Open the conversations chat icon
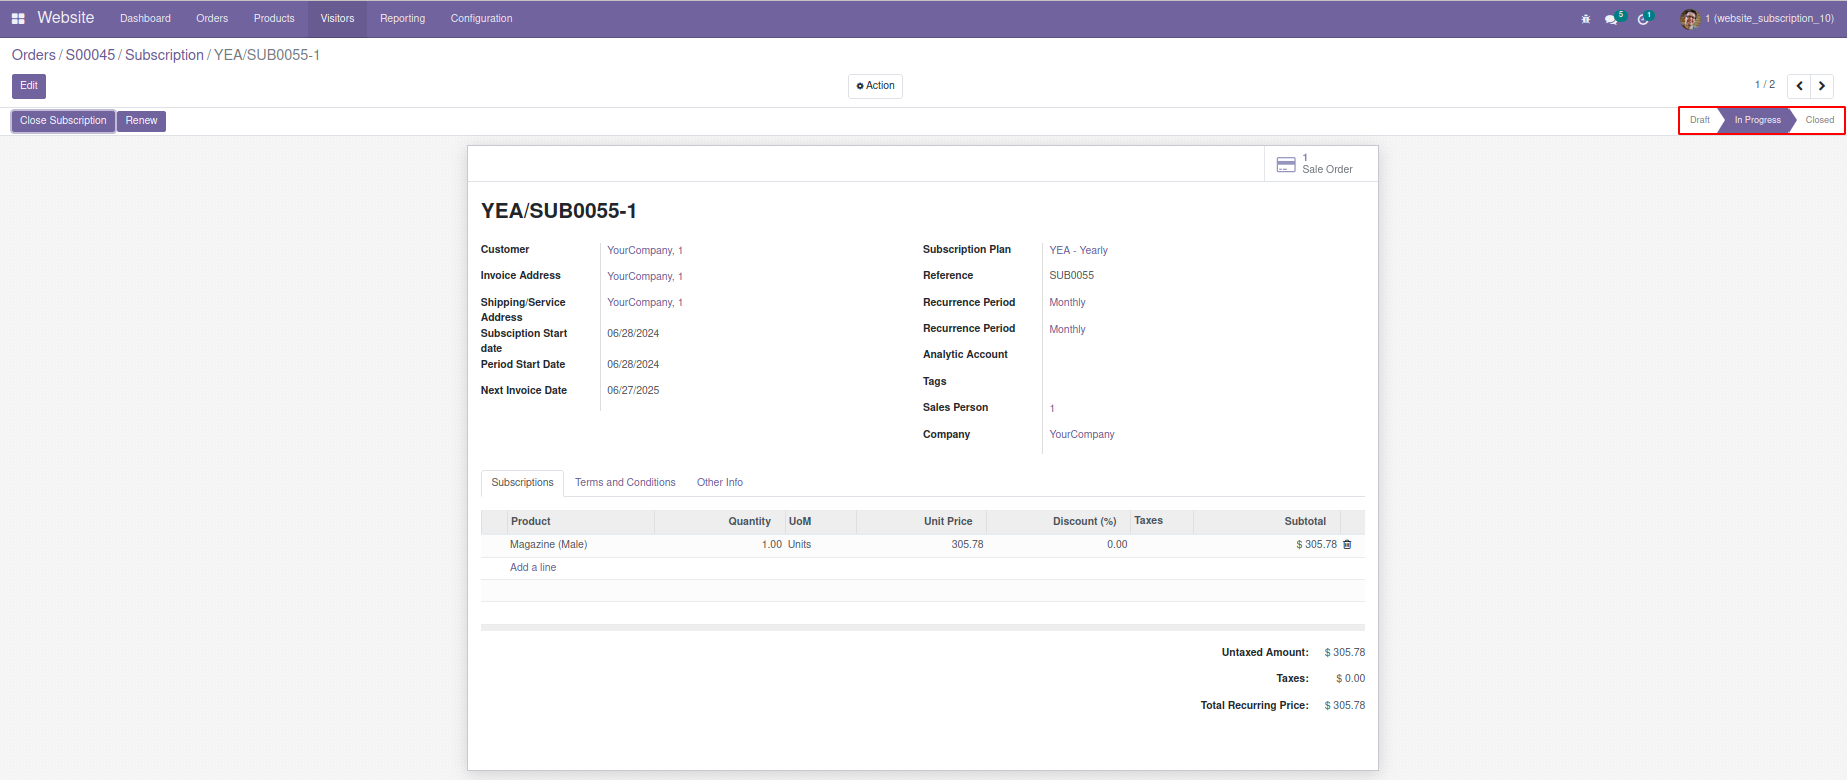The height and width of the screenshot is (780, 1847). (1611, 19)
